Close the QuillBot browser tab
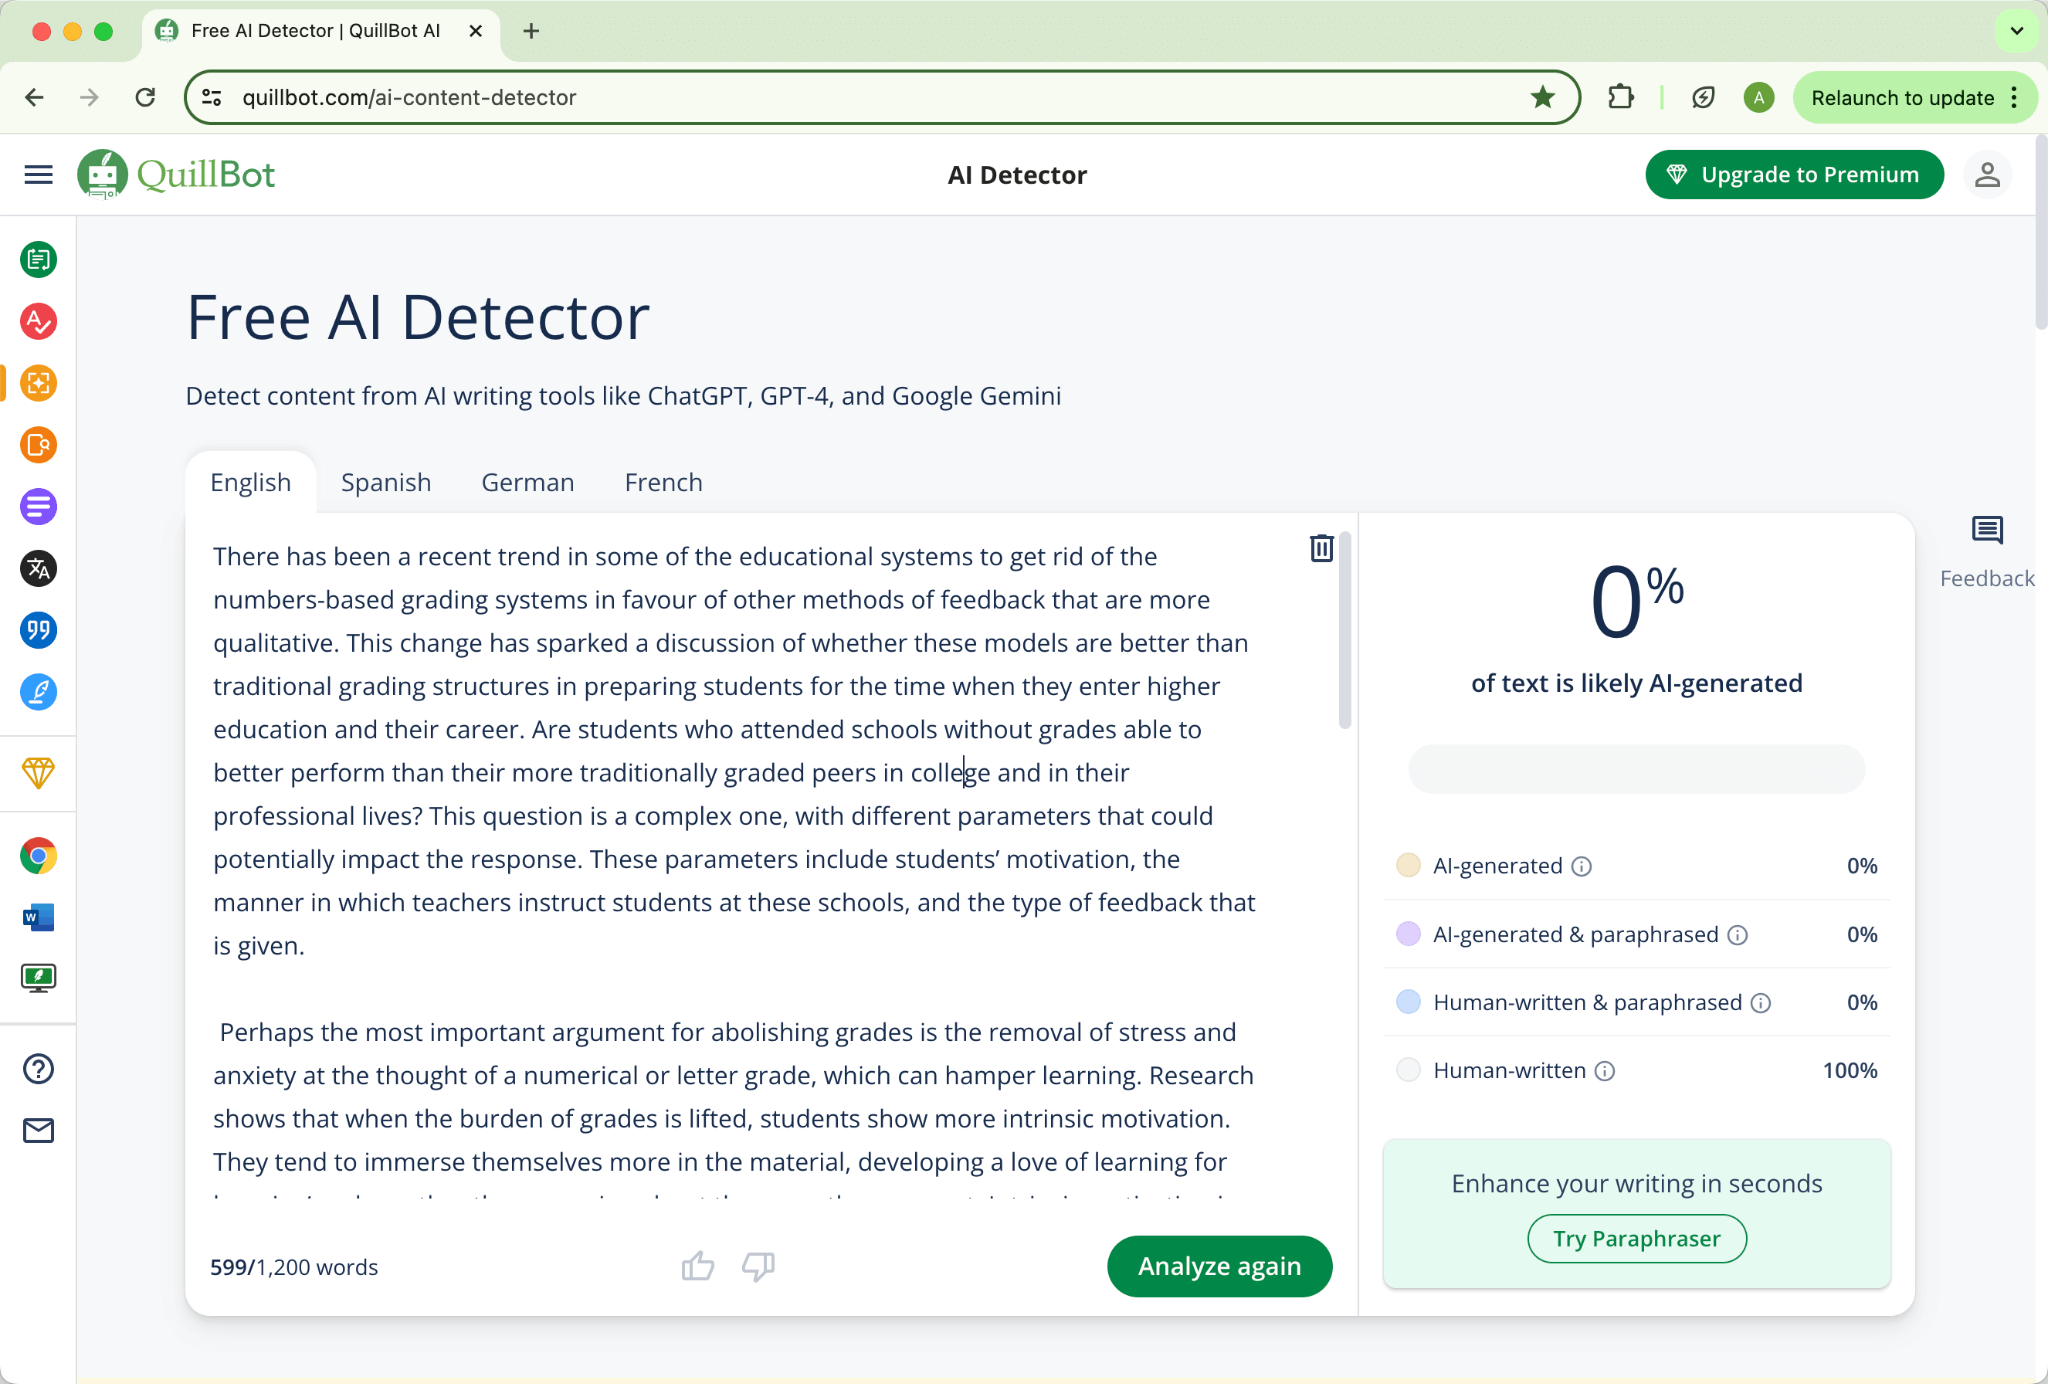This screenshot has height=1384, width=2048. [476, 31]
